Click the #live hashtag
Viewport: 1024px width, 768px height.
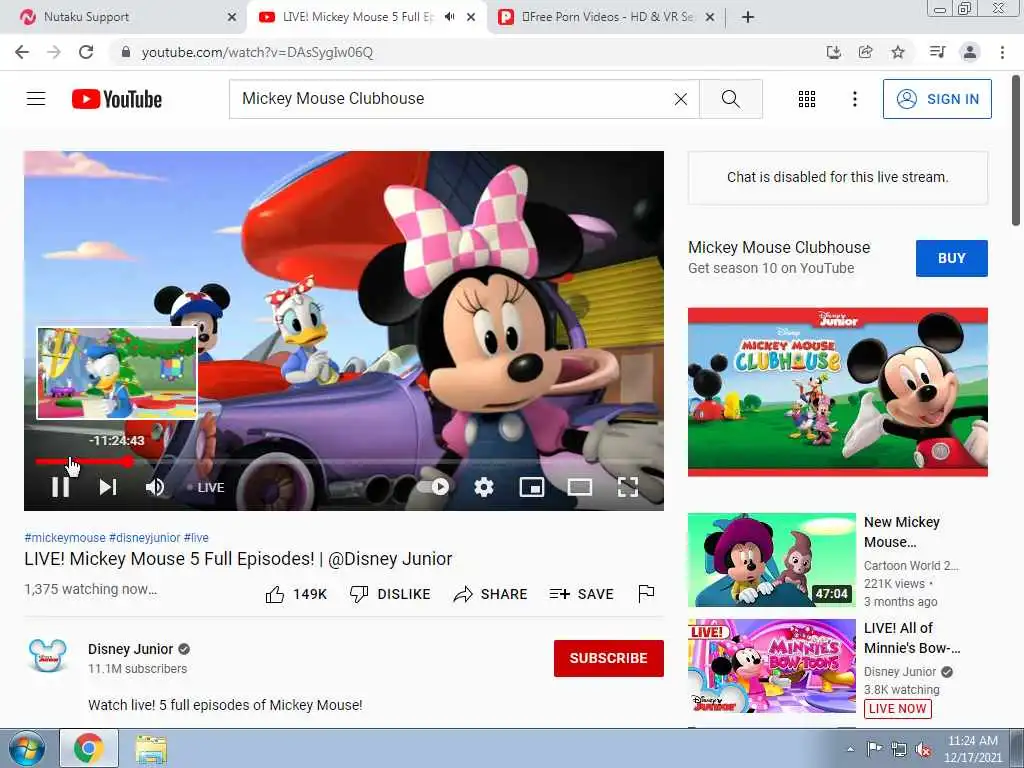pos(196,538)
